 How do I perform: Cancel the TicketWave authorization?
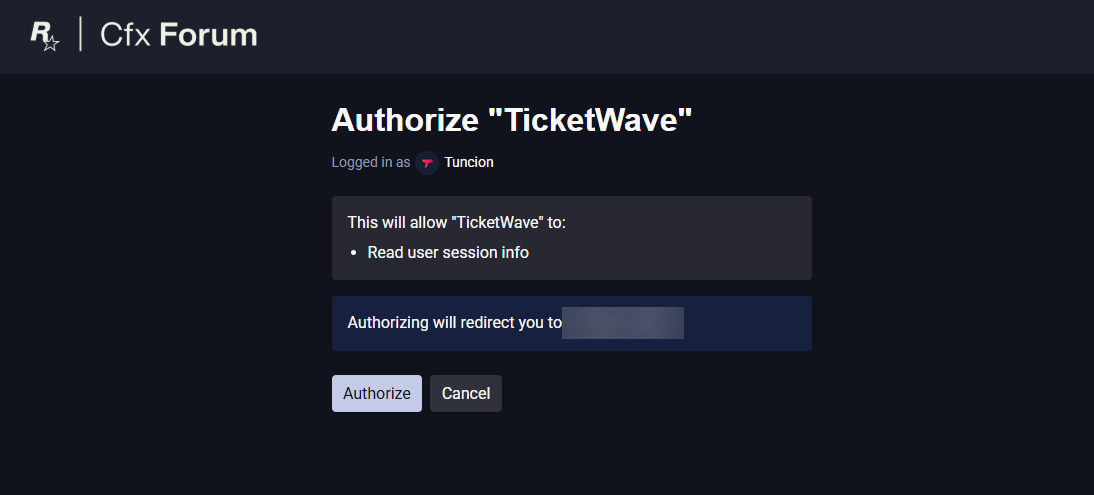[x=465, y=393]
